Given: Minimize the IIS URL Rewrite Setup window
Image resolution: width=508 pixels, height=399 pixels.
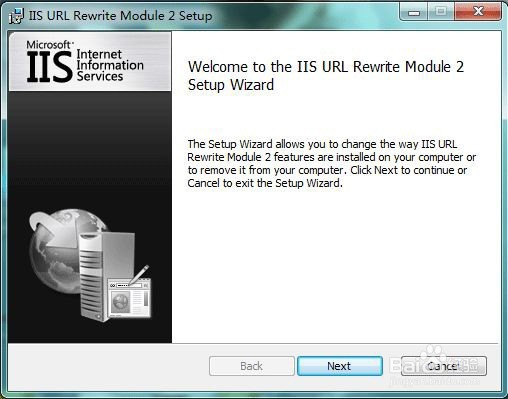Looking at the screenshot, I should pyautogui.click(x=414, y=12).
